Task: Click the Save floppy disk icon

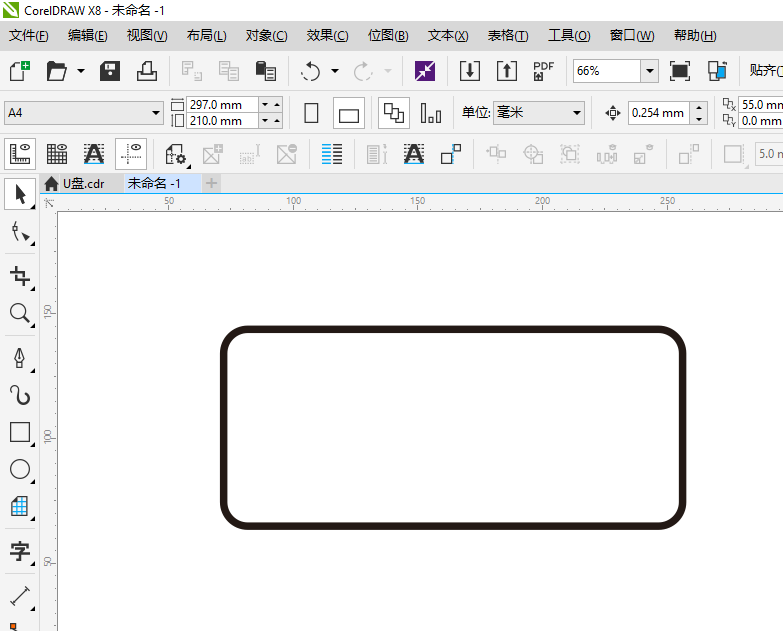Action: 110,71
